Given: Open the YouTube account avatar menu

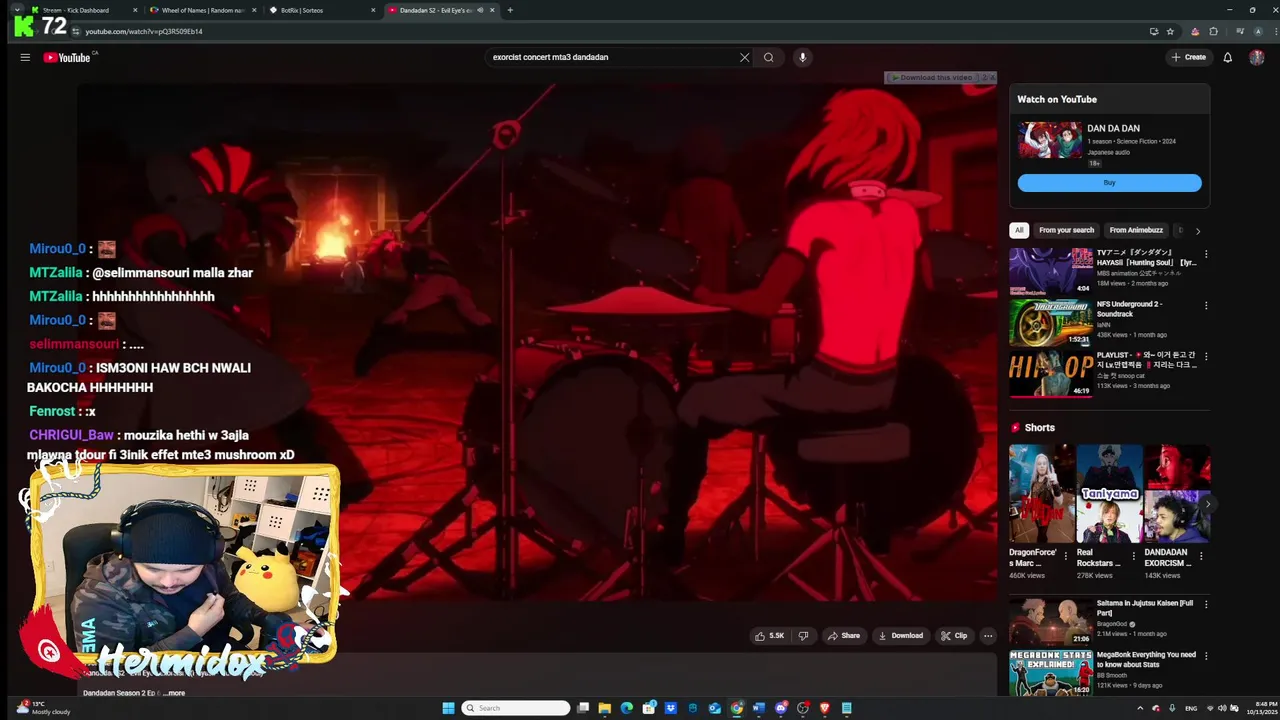Looking at the screenshot, I should point(1257,57).
